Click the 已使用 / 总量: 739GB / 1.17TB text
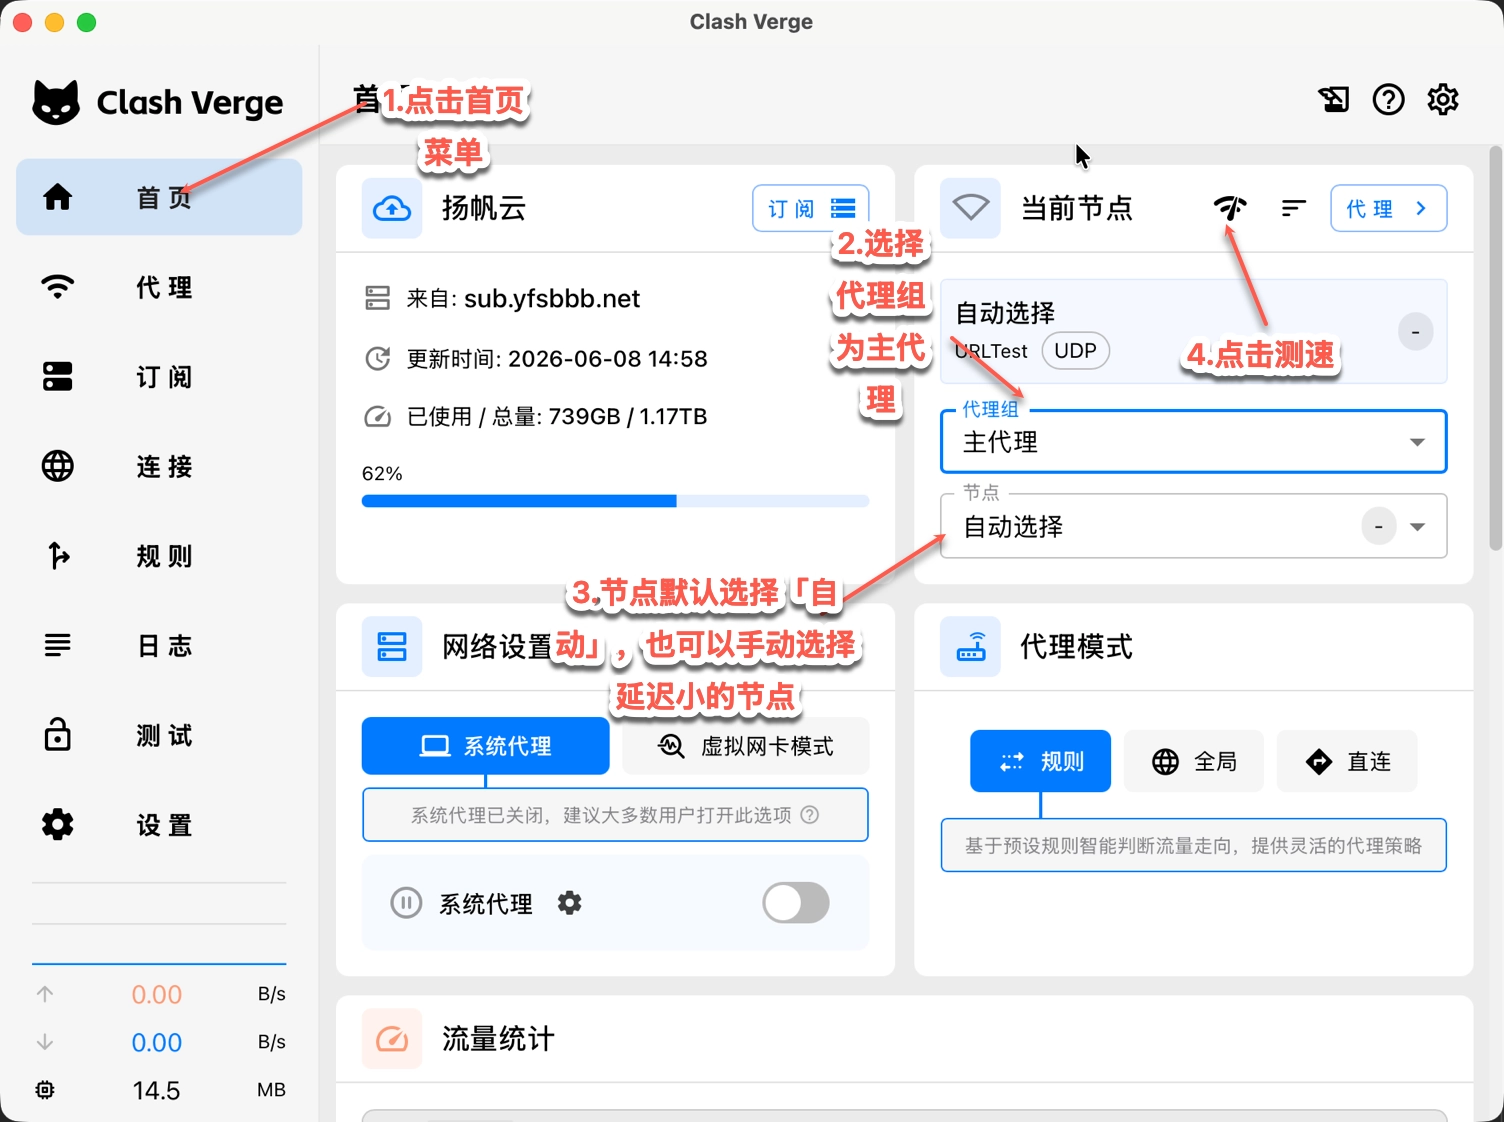This screenshot has height=1122, width=1504. tap(557, 416)
